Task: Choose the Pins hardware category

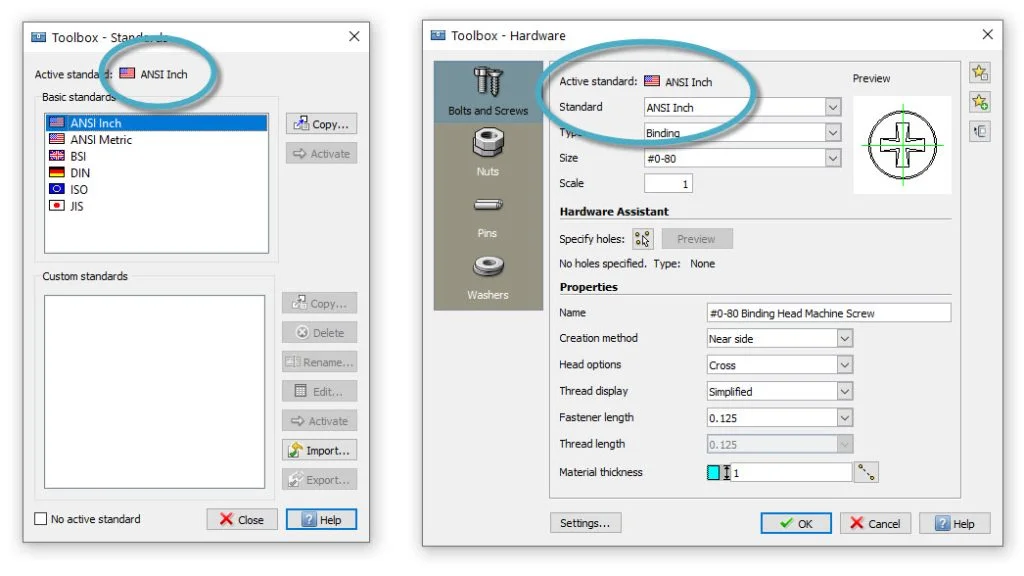Action: point(488,214)
